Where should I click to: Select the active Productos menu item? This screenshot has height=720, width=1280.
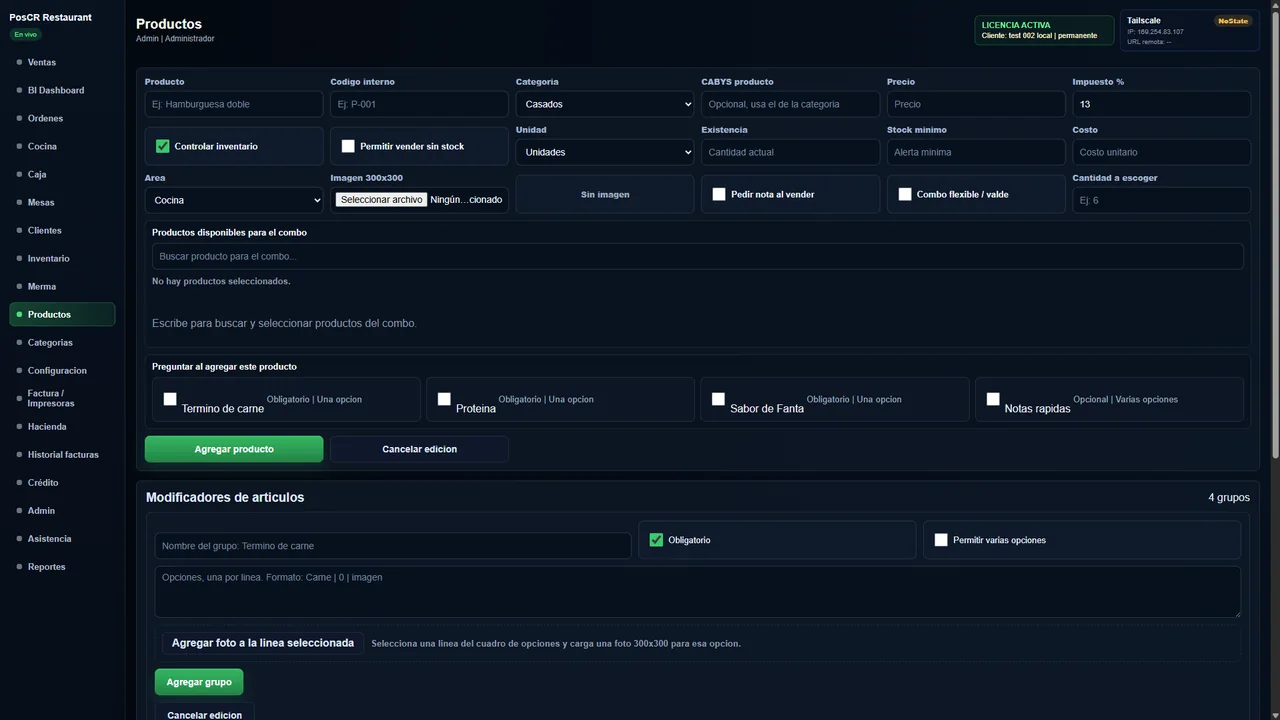coord(62,314)
